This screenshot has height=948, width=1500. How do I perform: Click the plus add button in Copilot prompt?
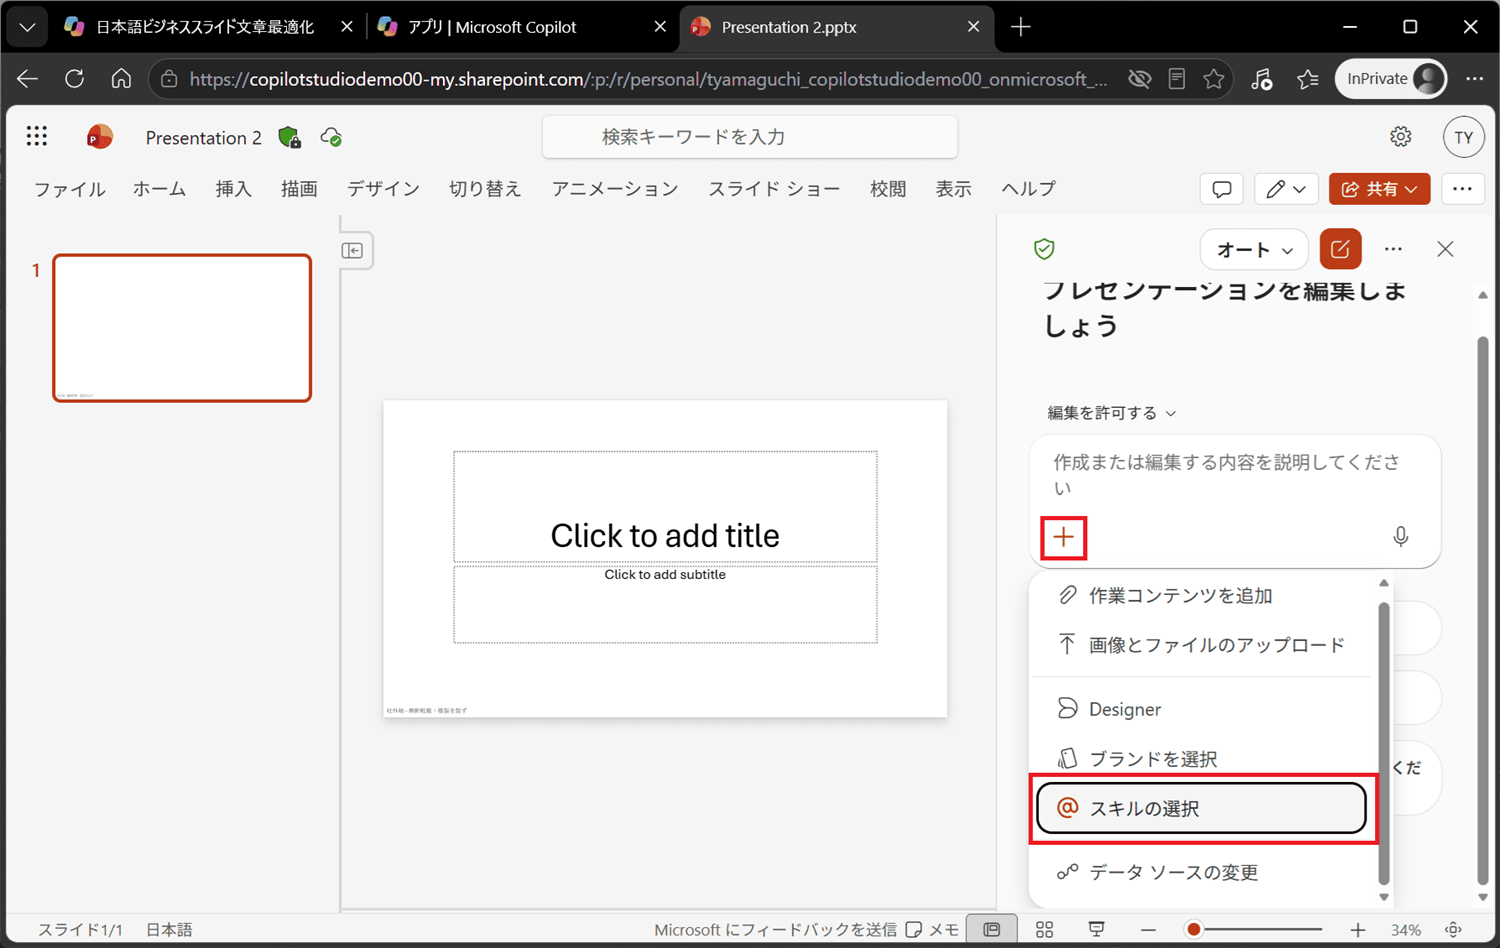coord(1063,538)
